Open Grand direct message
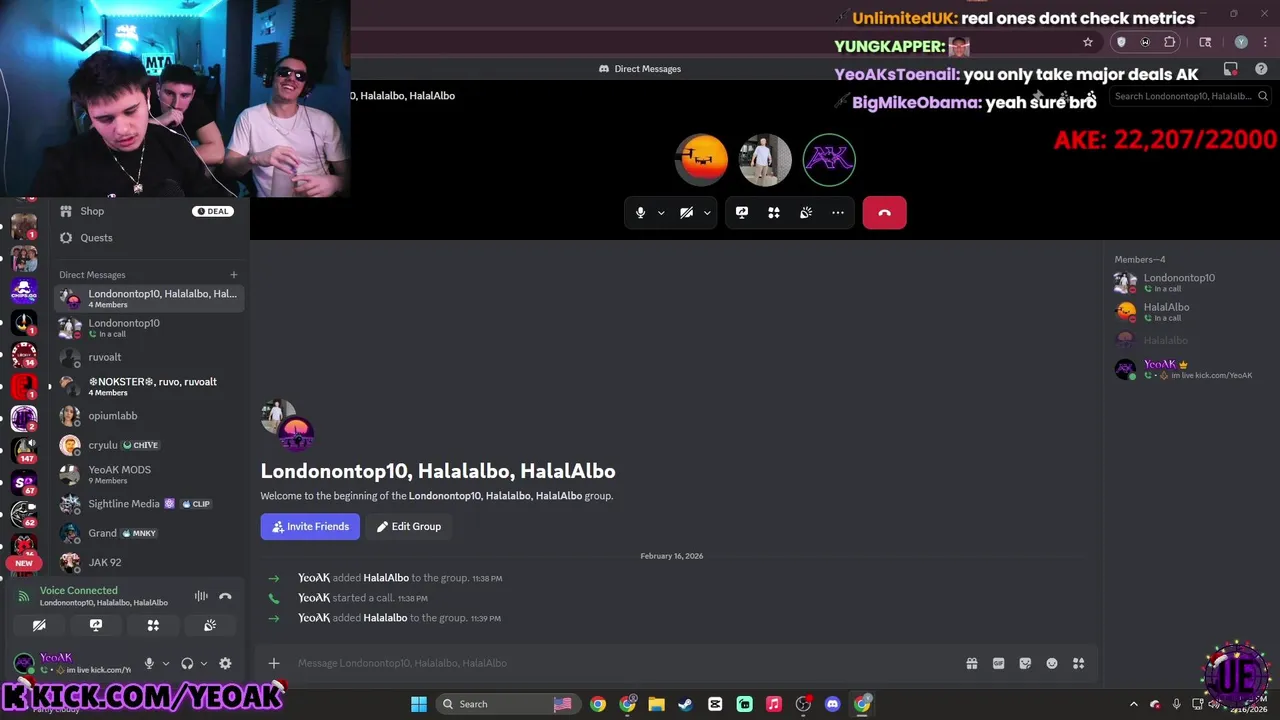 click(x=148, y=533)
